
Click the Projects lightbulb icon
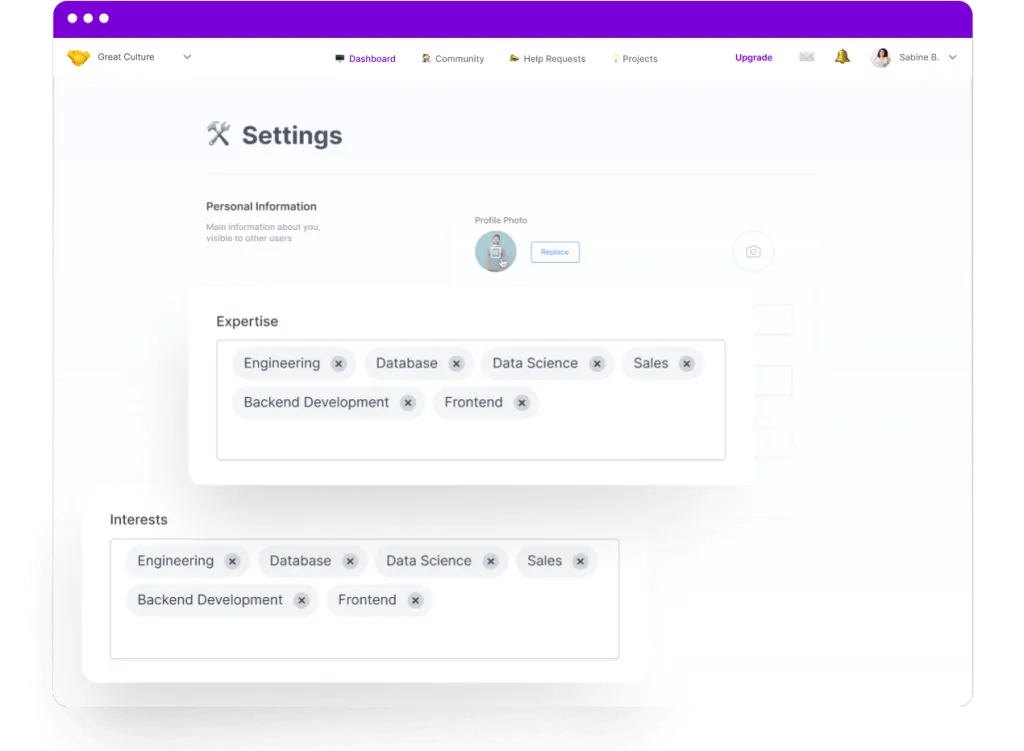(615, 58)
